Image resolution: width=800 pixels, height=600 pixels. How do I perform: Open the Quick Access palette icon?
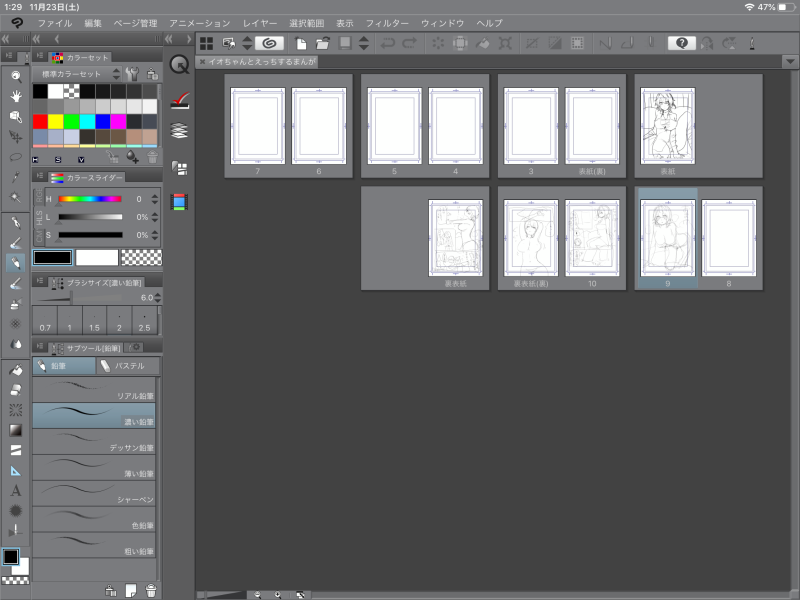tap(179, 65)
